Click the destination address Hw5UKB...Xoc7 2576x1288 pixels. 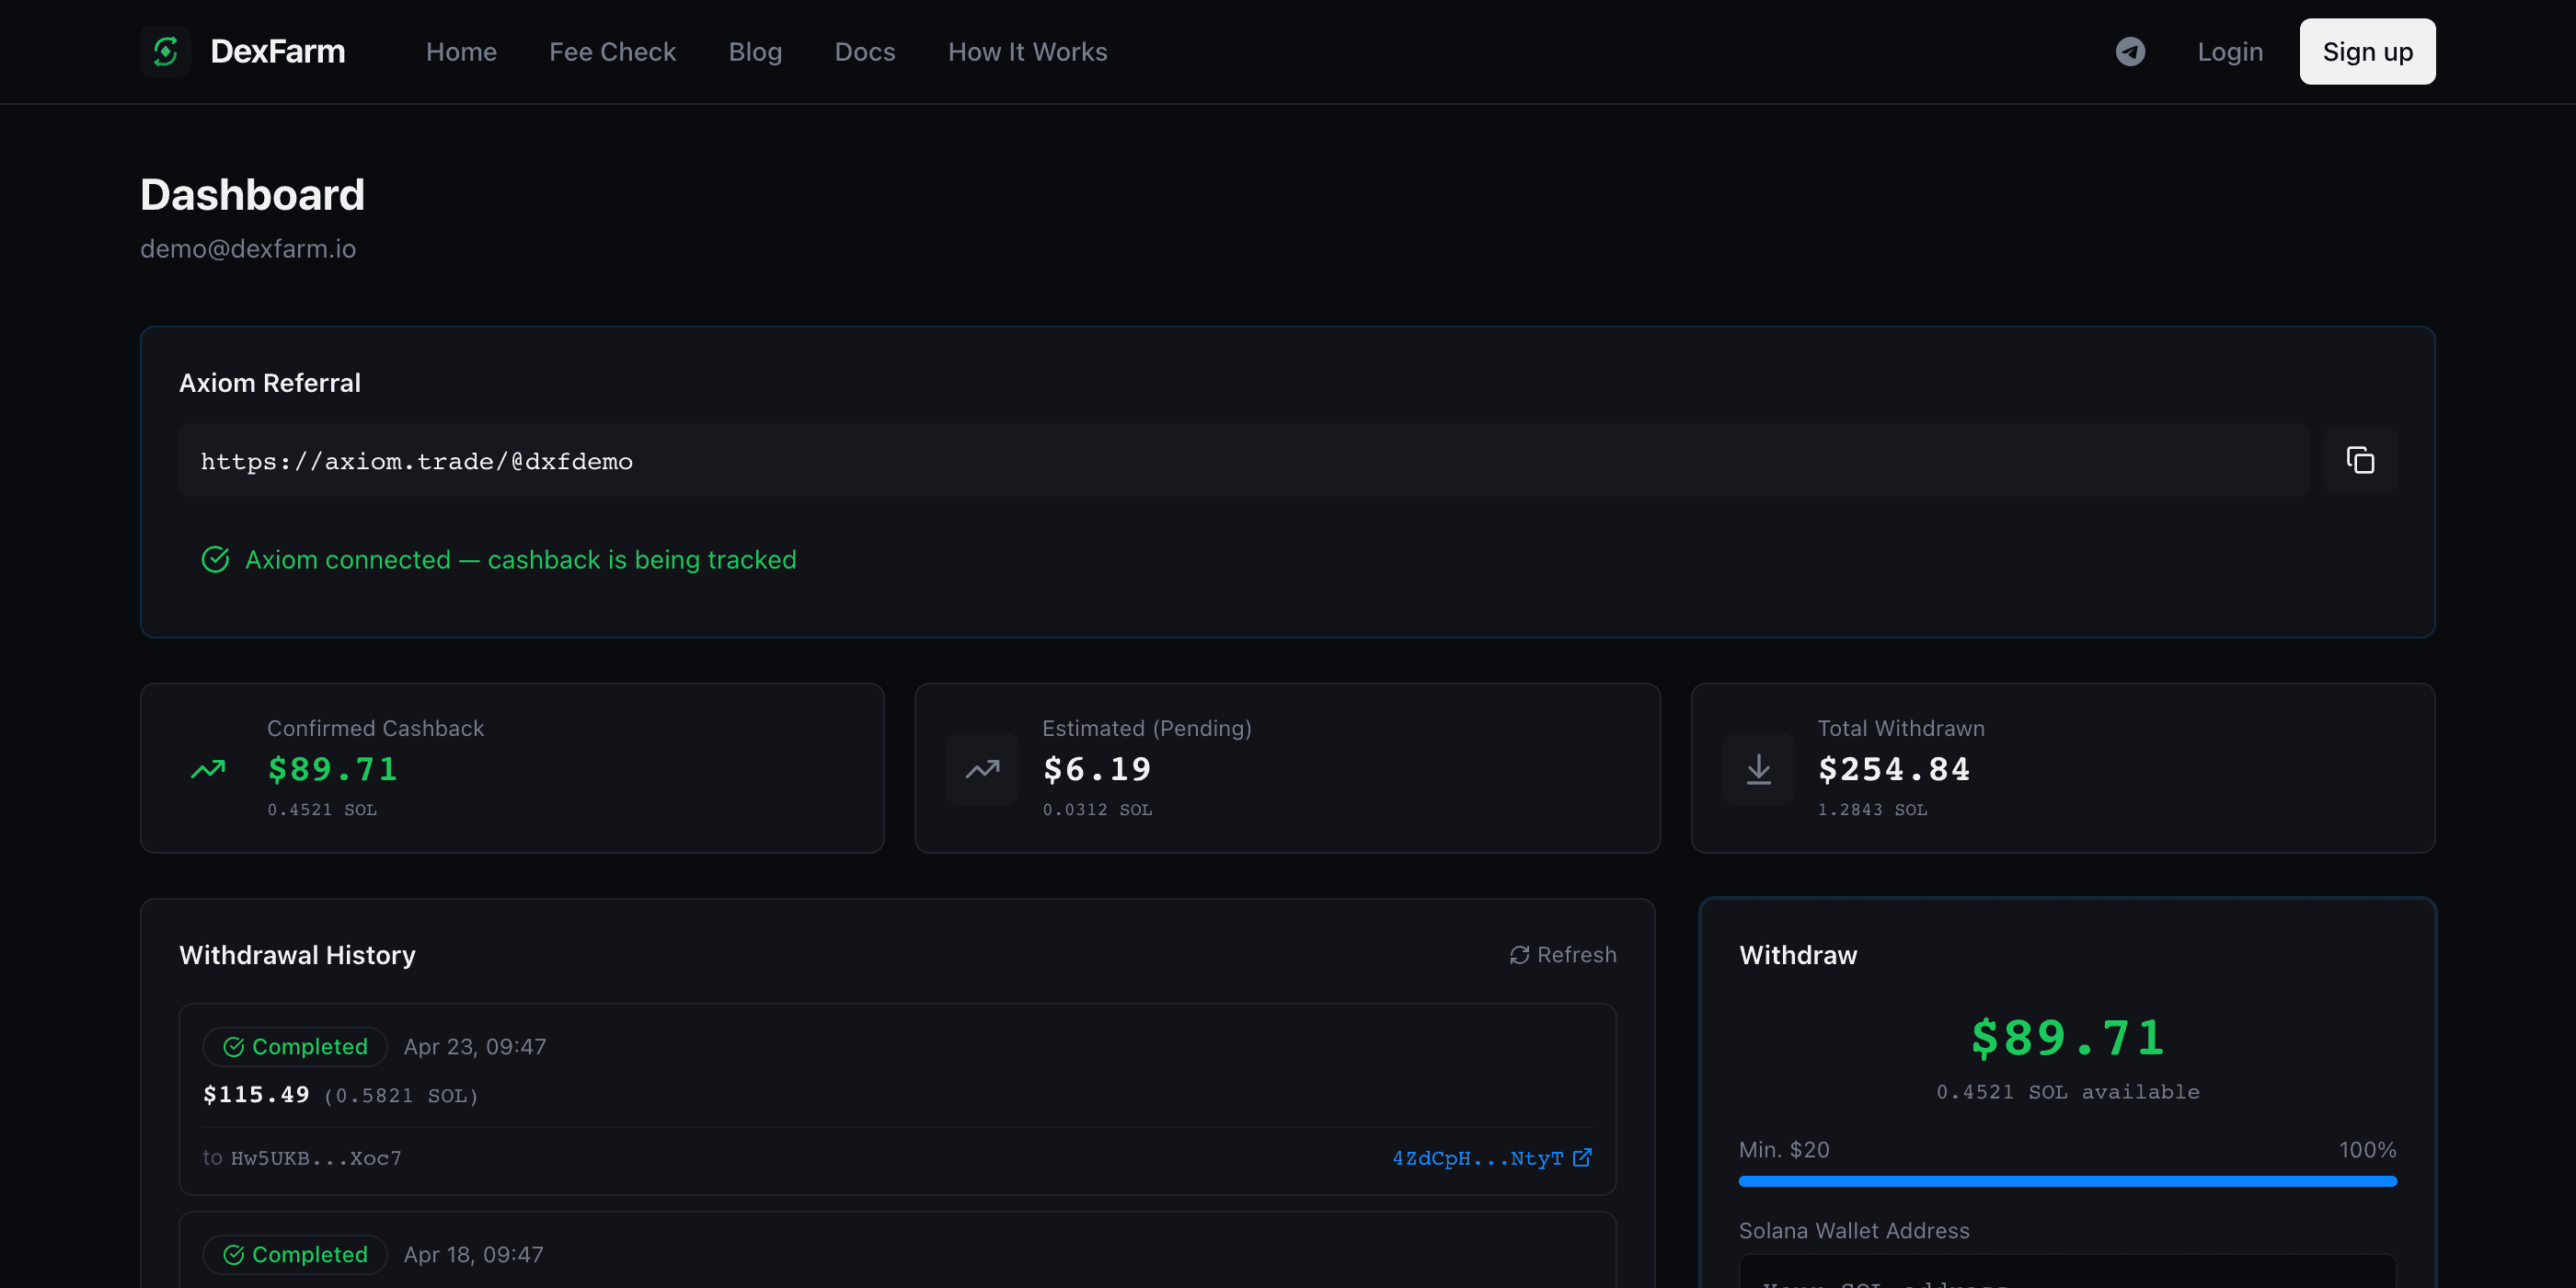(x=316, y=1158)
